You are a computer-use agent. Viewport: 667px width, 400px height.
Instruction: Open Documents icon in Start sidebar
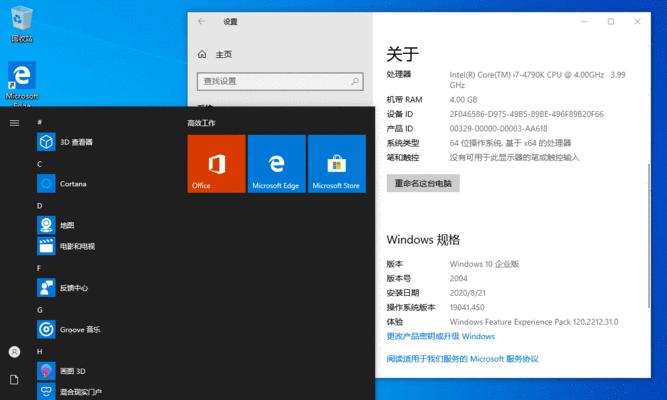(x=14, y=380)
